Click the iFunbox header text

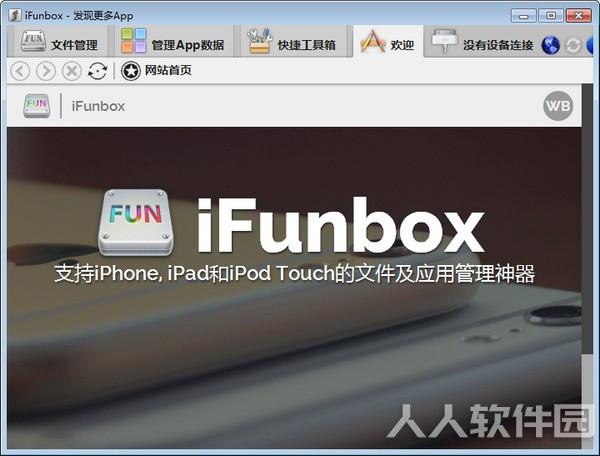pyautogui.click(x=98, y=106)
